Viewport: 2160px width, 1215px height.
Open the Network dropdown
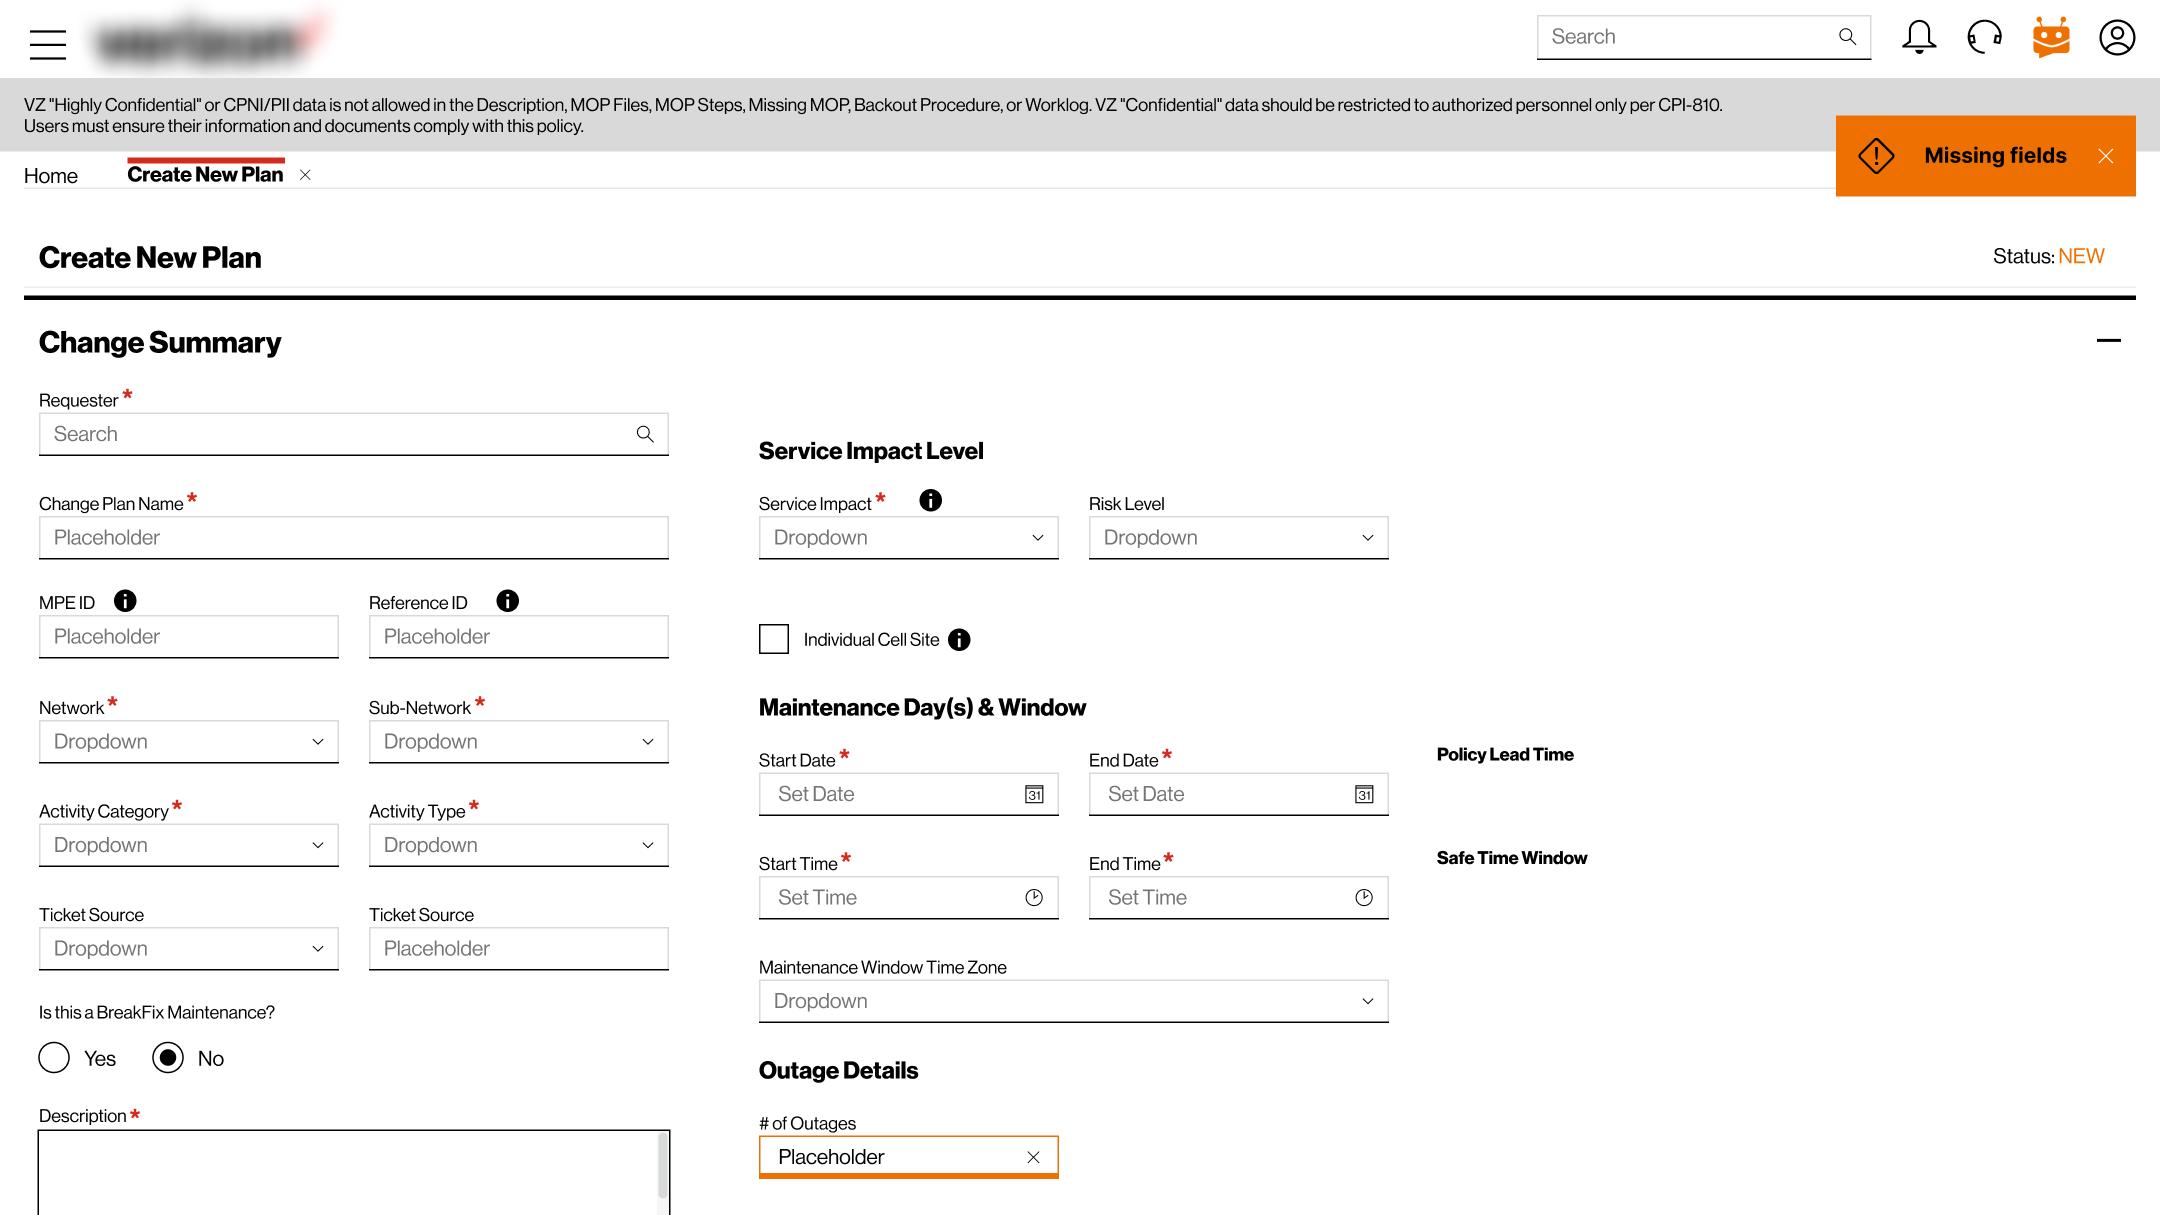pos(189,742)
